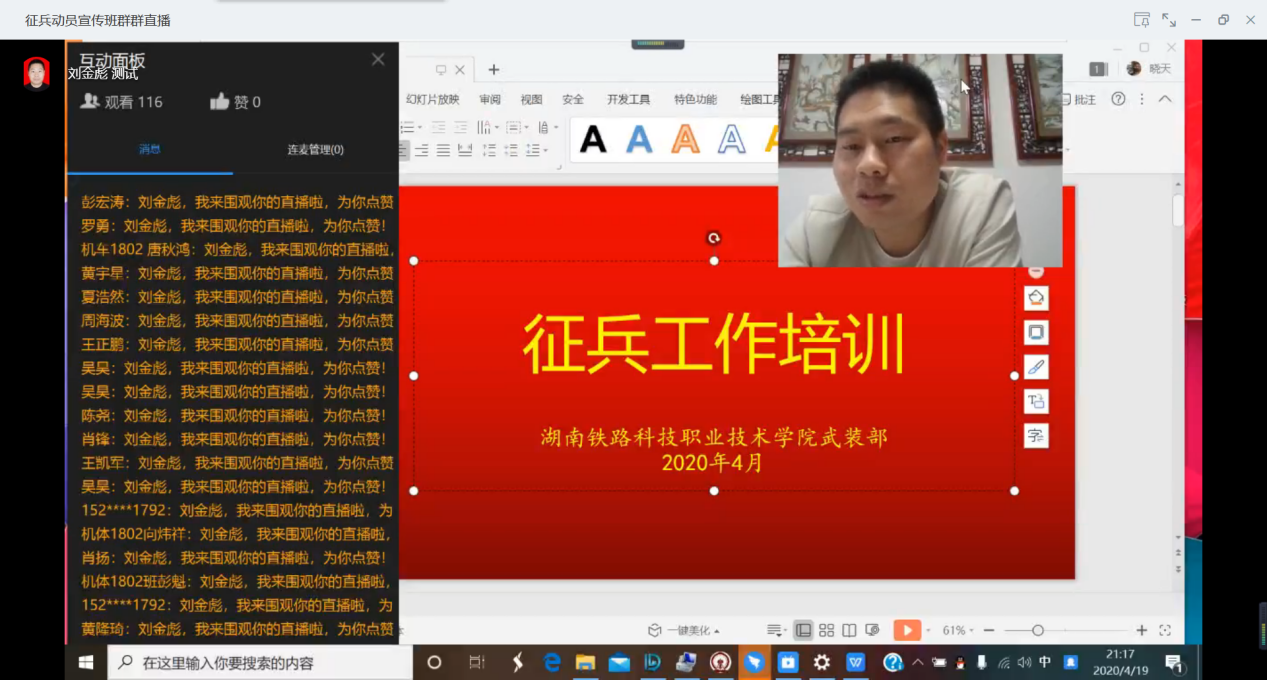Open the 开发工具 developer tools tab
The image size is (1267, 680).
(628, 100)
